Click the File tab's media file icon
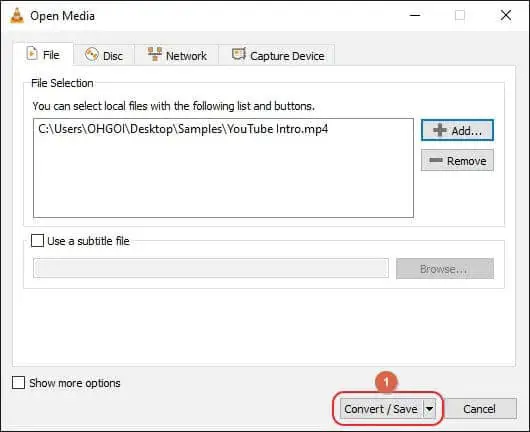Viewport: 530px width, 432px height. (x=32, y=54)
